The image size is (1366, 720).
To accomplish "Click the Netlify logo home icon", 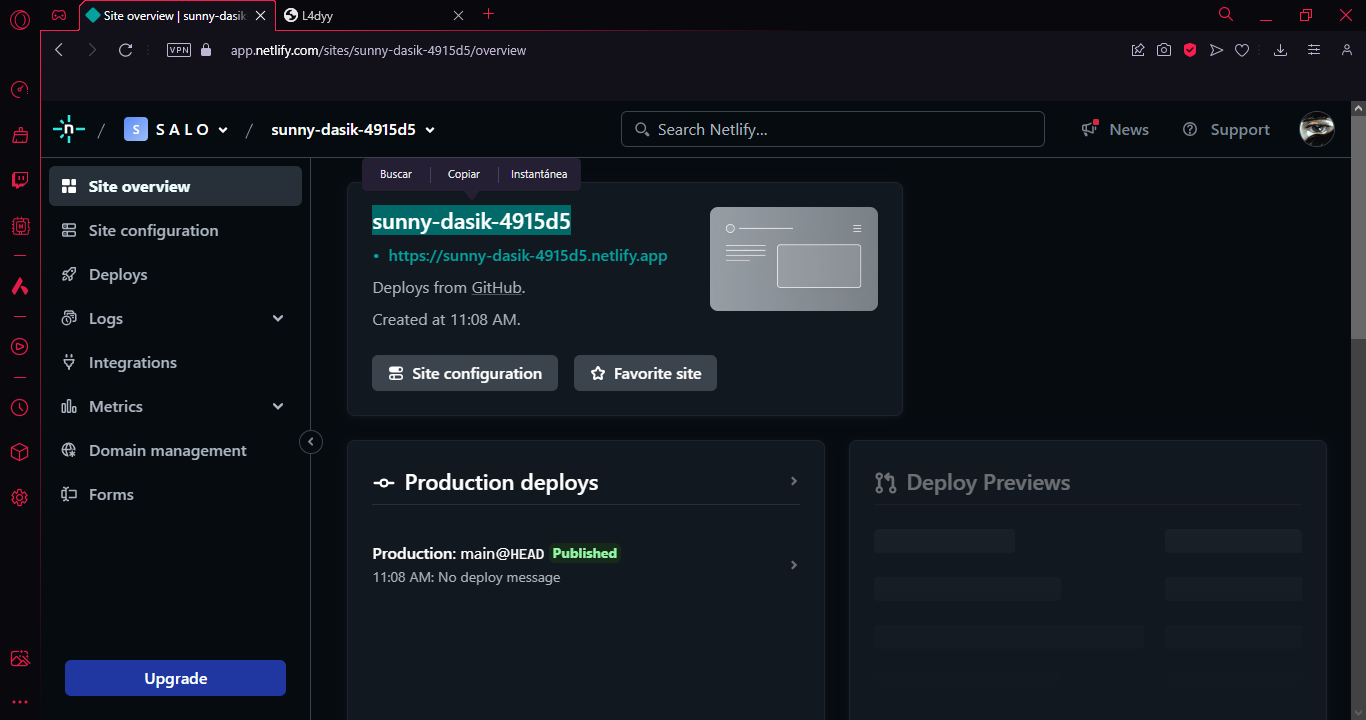I will [x=68, y=129].
